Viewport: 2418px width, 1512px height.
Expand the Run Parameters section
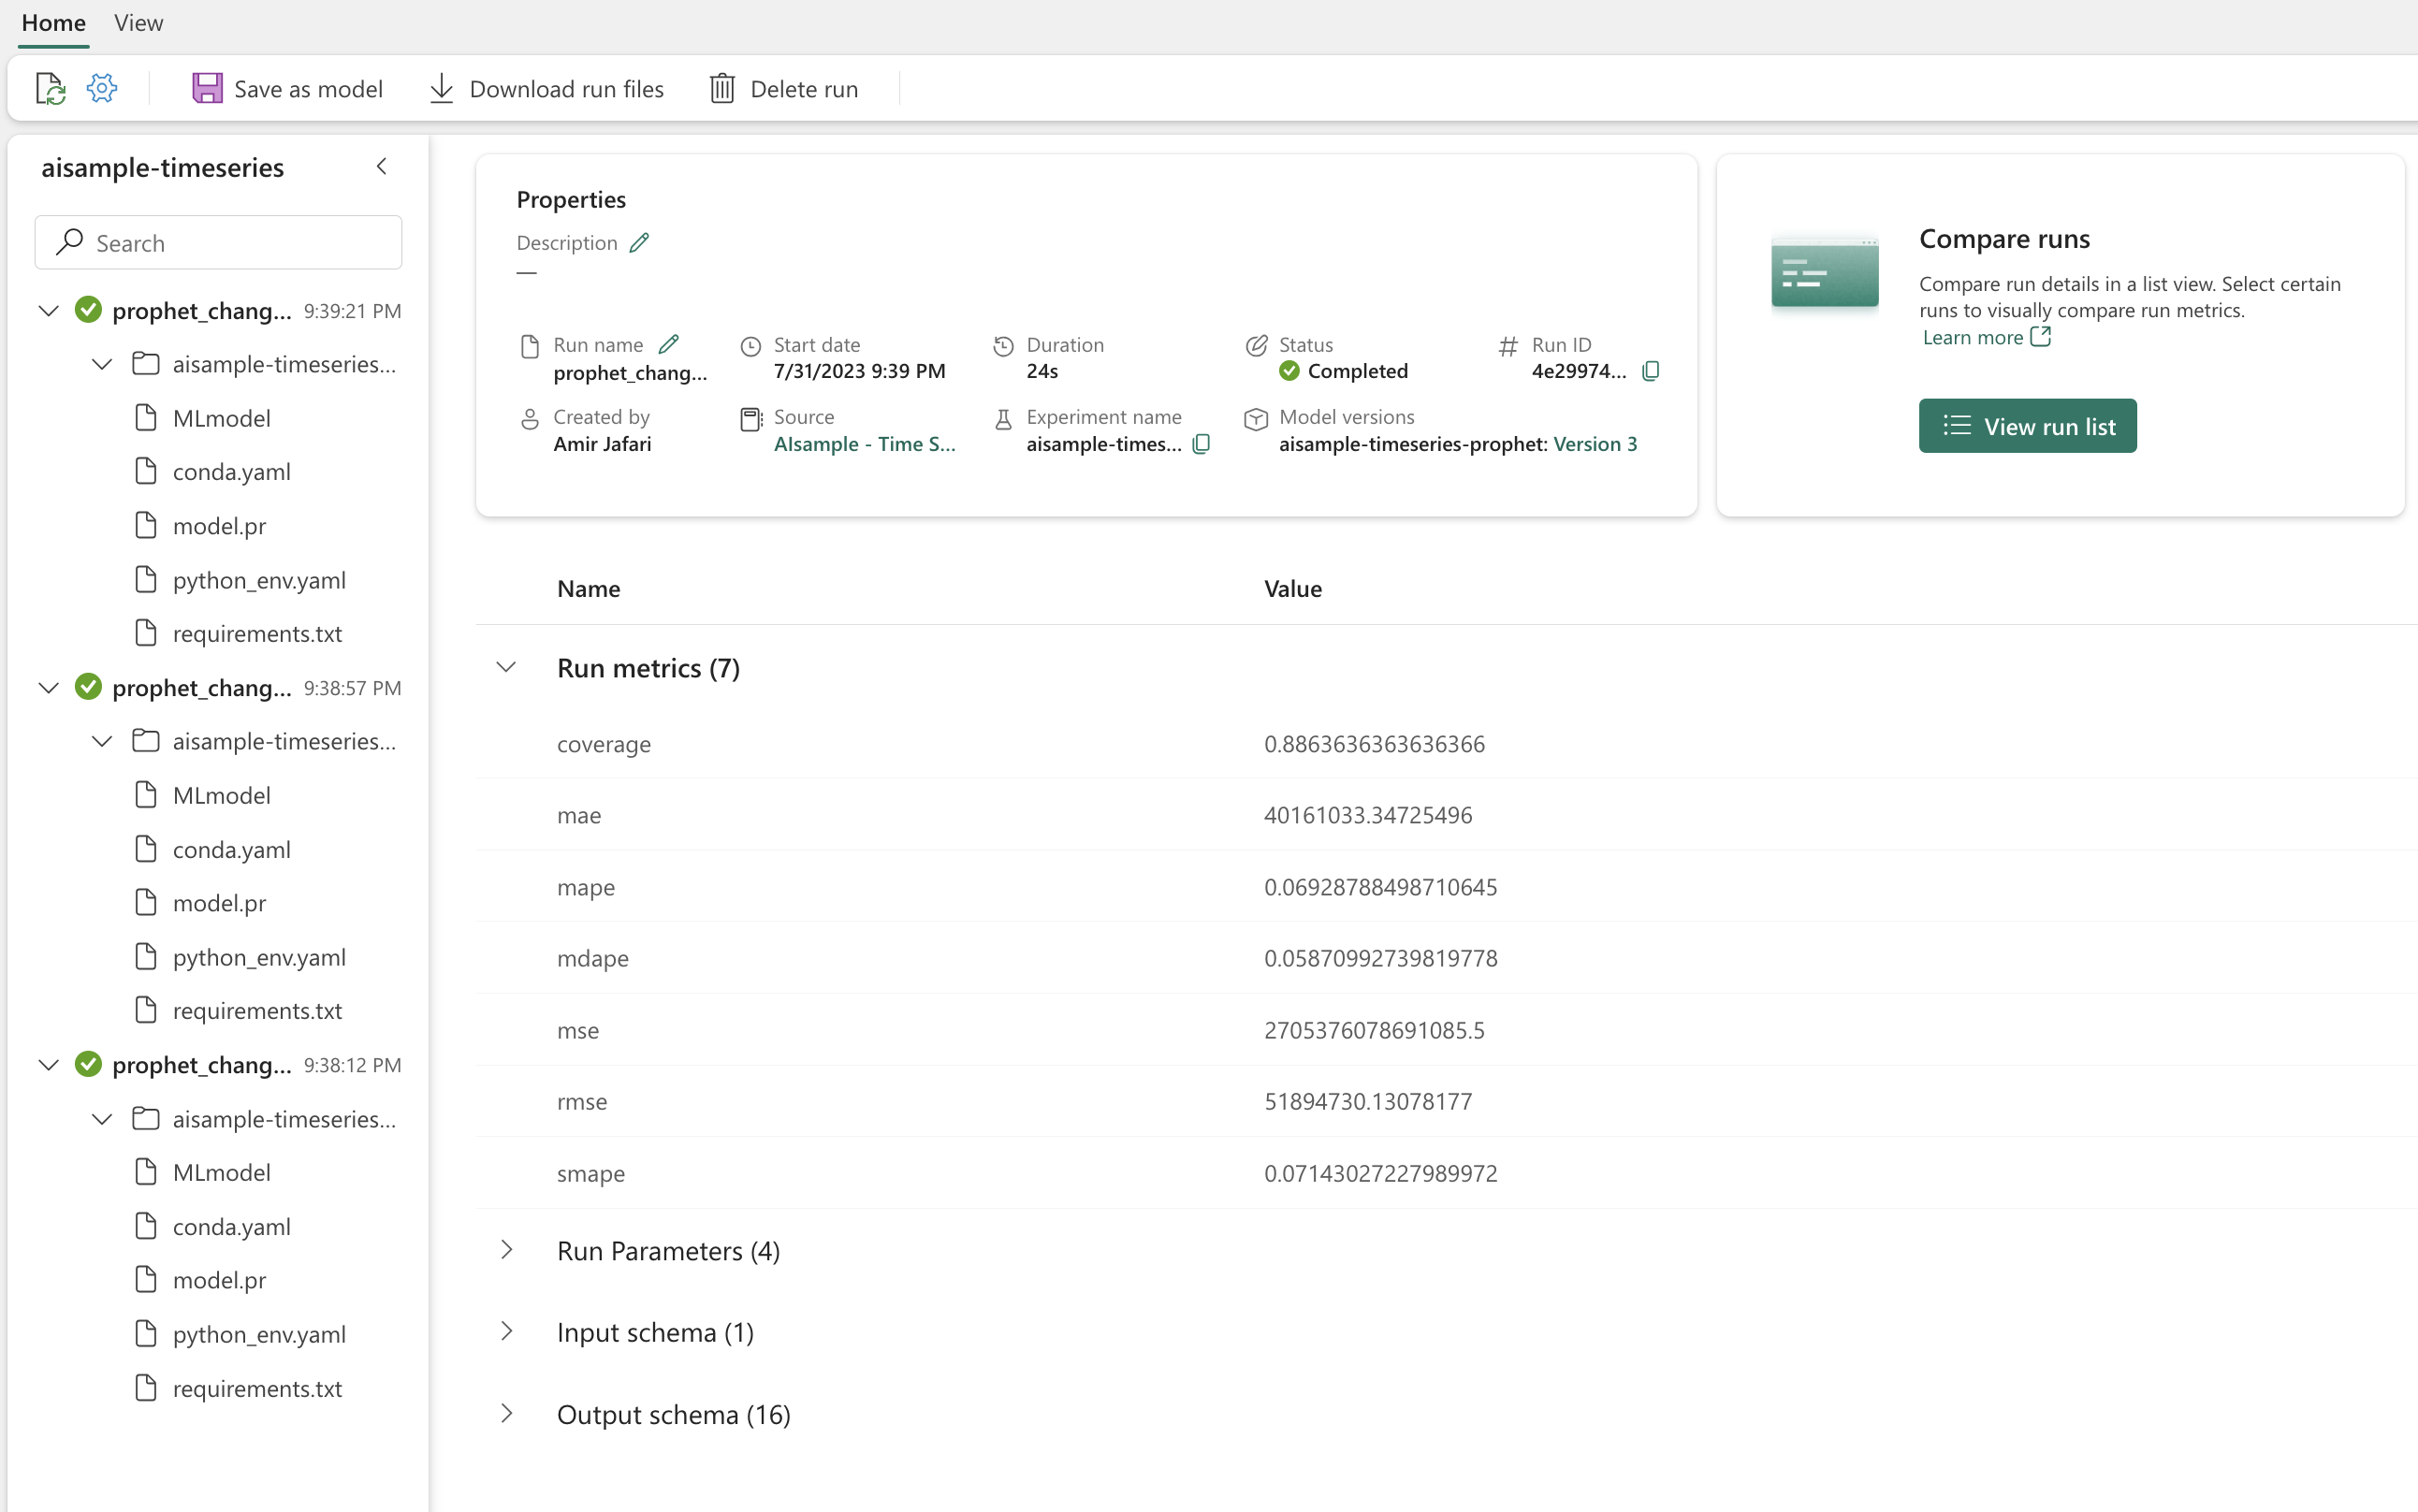507,1251
